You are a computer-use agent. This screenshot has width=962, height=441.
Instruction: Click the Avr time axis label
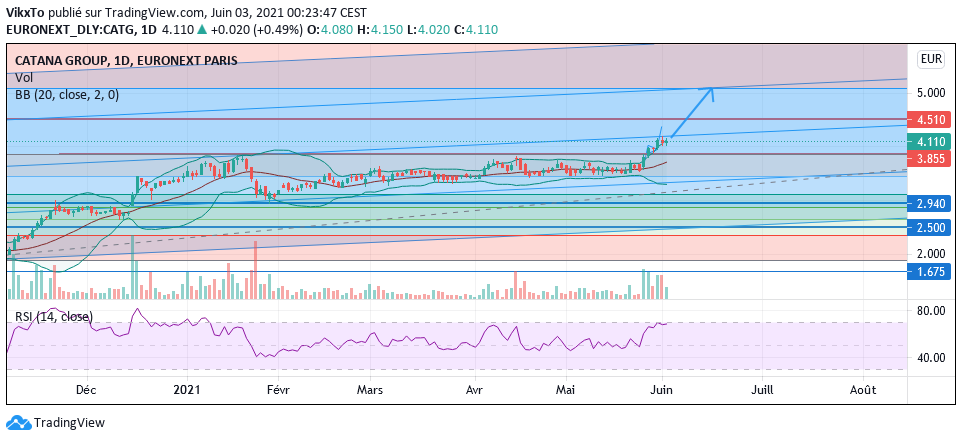pyautogui.click(x=474, y=389)
